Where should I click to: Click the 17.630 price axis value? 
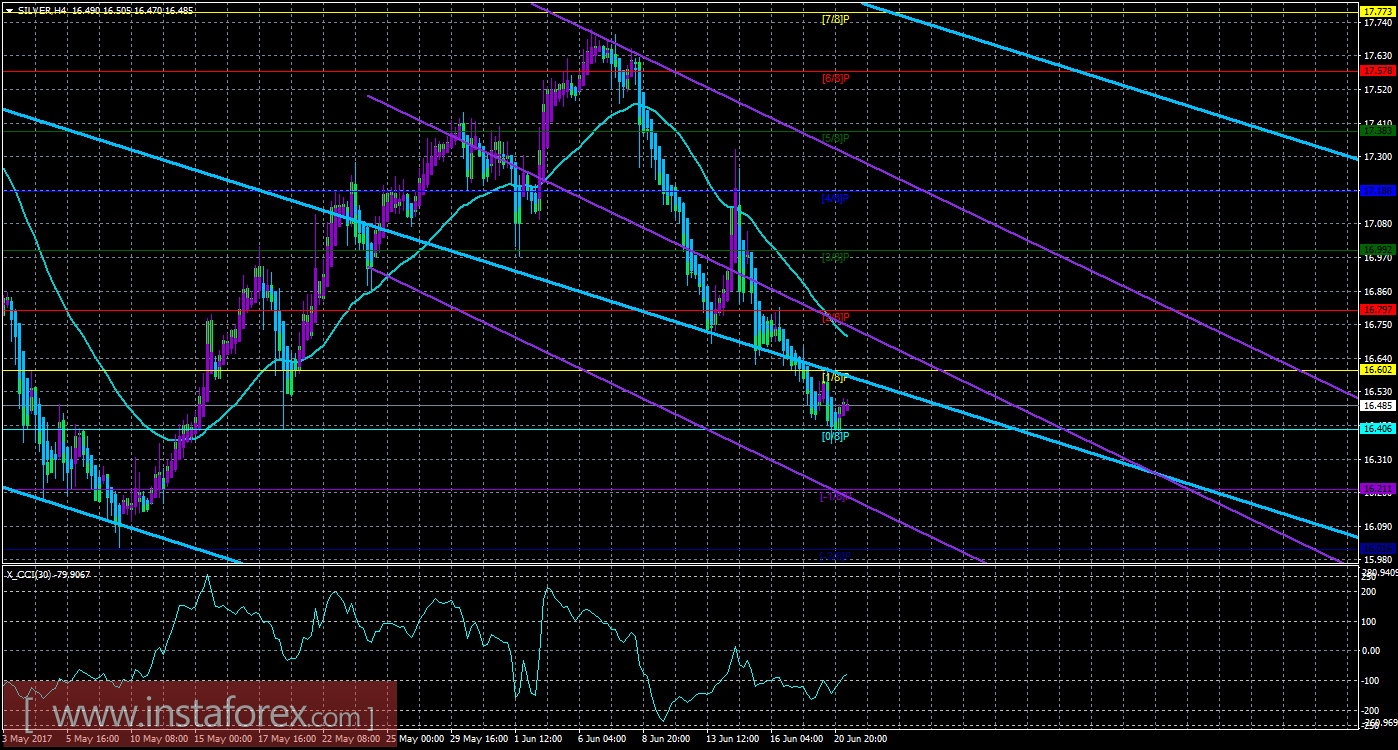pos(1376,55)
